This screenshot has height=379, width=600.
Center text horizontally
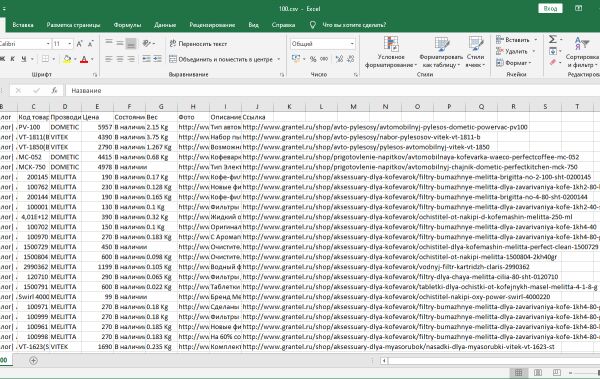pyautogui.click(x=120, y=59)
